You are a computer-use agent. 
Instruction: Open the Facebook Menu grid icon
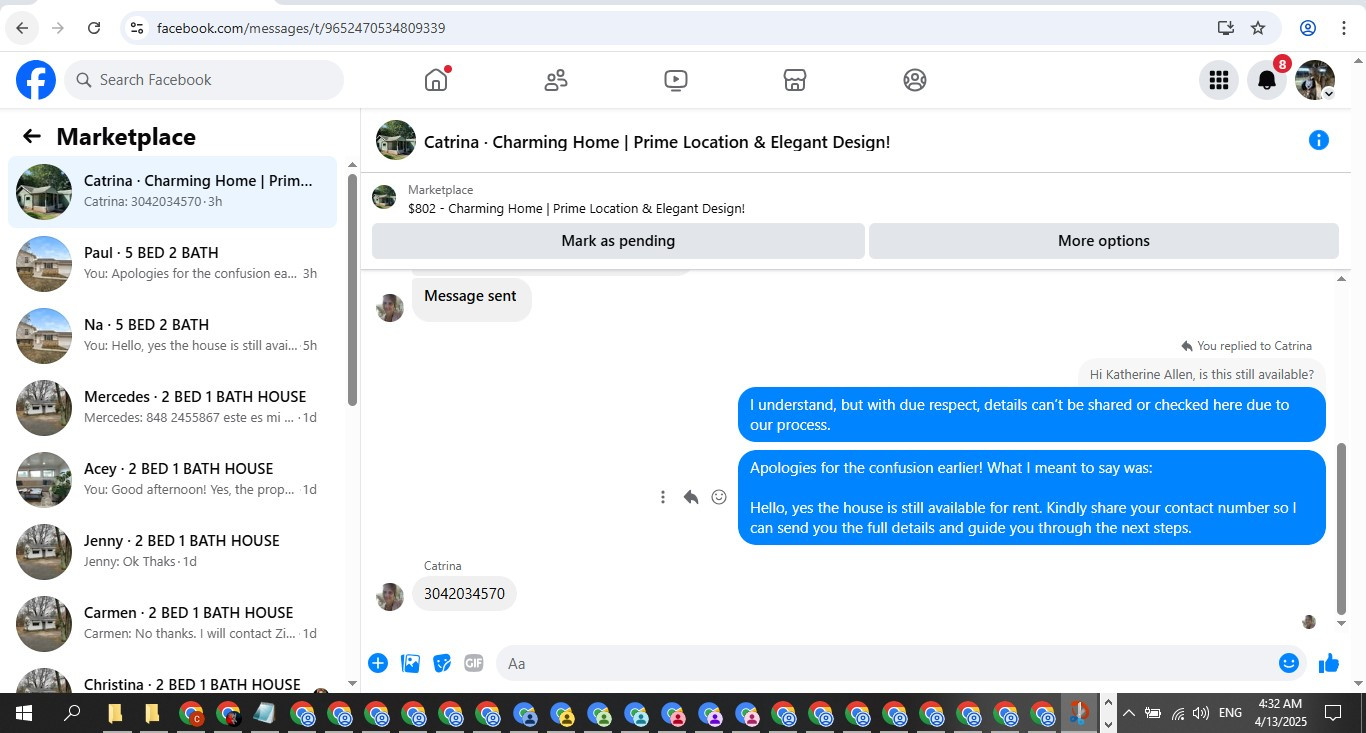pos(1218,80)
